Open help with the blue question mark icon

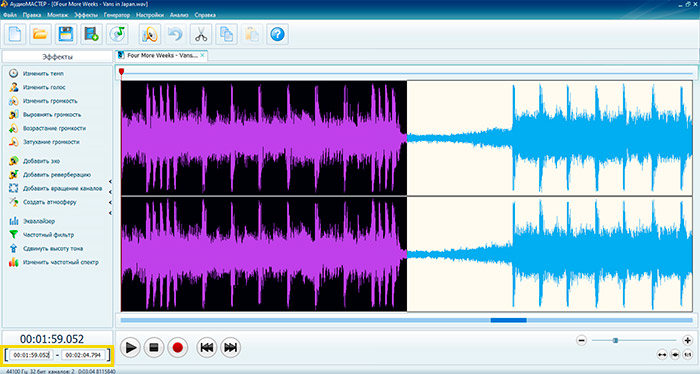point(277,34)
